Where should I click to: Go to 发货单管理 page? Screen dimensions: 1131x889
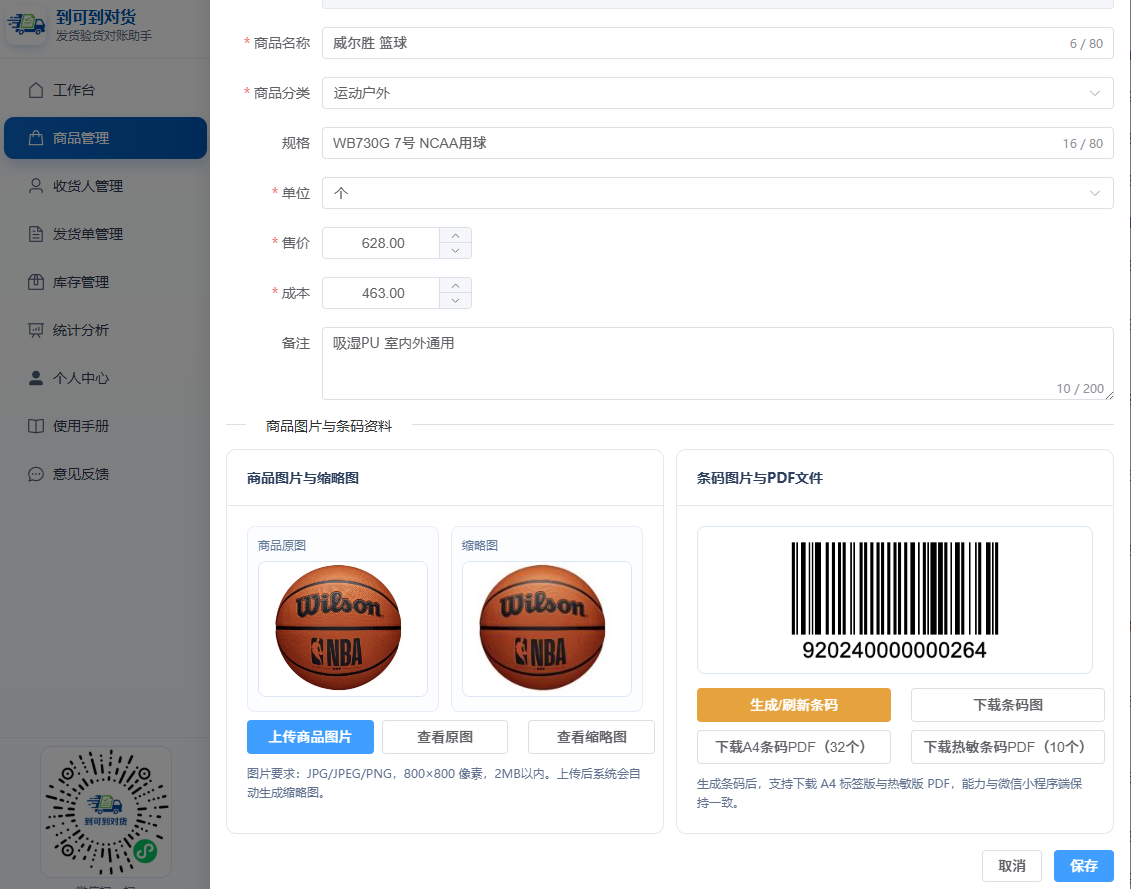pyautogui.click(x=105, y=234)
